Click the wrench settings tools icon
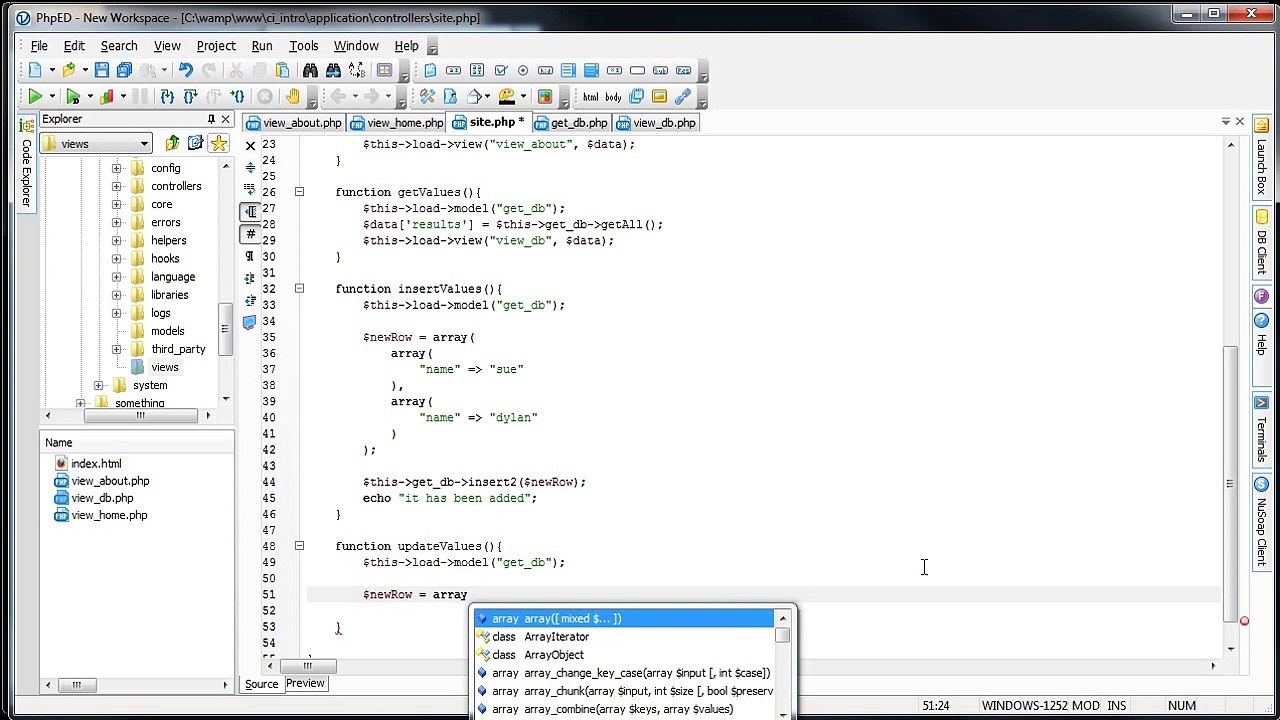 point(427,96)
